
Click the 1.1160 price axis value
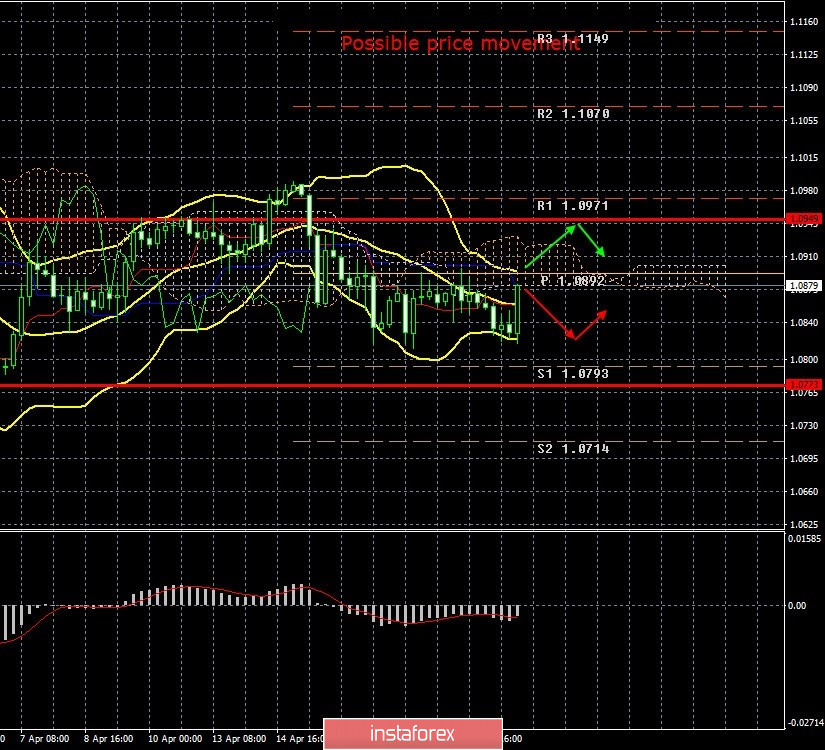point(804,22)
